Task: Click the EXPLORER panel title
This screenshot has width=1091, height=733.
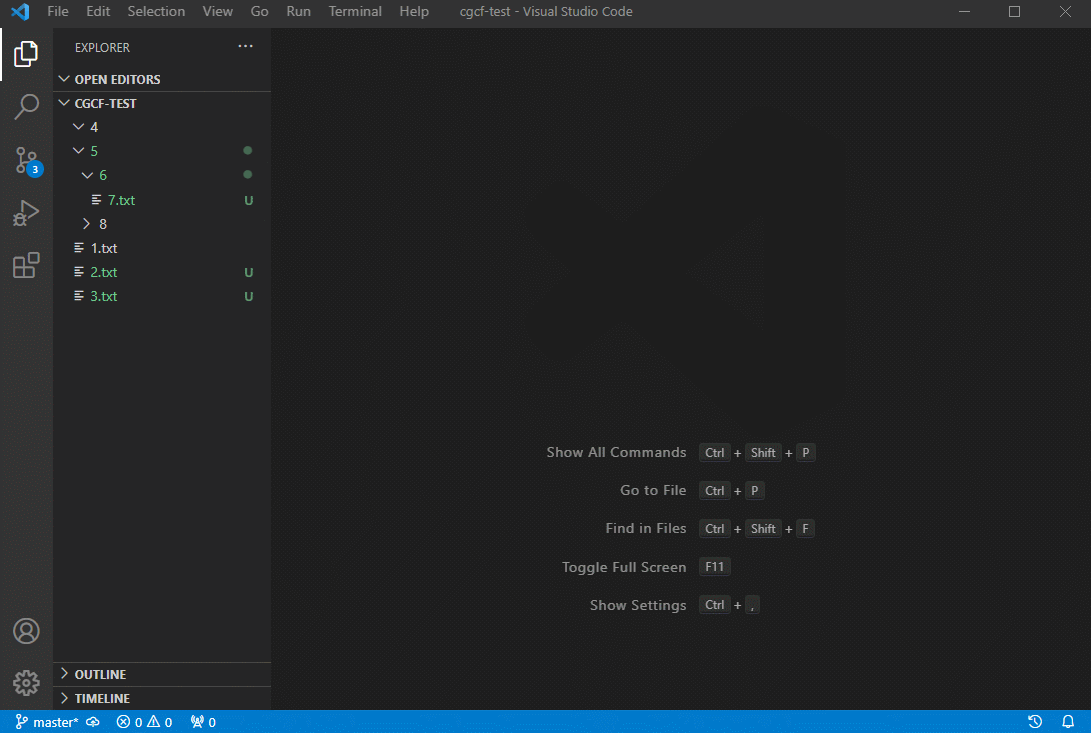Action: [102, 47]
